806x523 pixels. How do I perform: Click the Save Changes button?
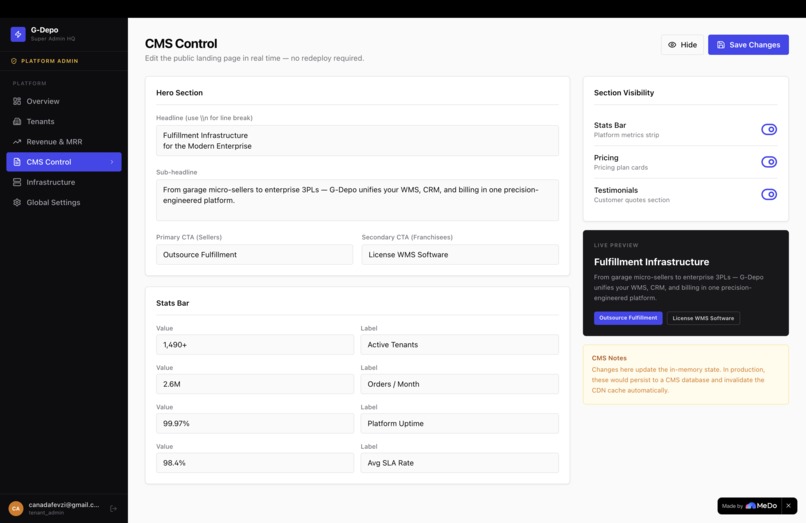click(748, 45)
